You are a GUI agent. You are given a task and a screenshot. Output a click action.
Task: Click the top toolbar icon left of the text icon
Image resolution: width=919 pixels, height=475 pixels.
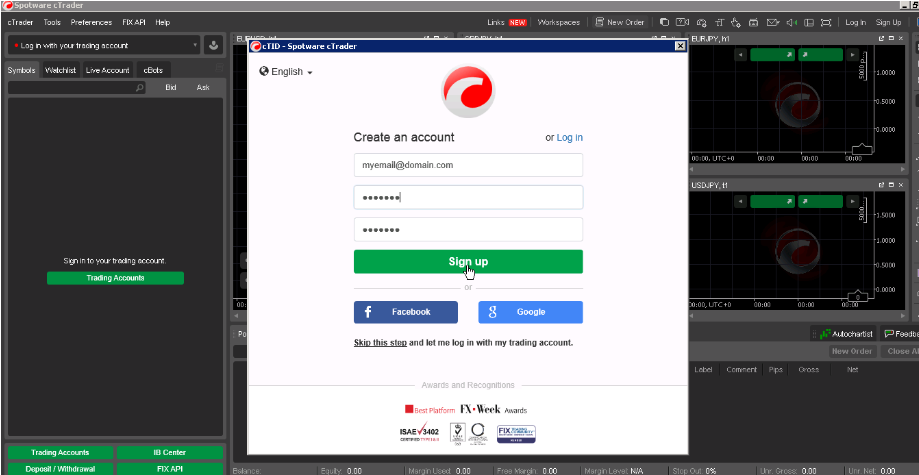point(702,22)
